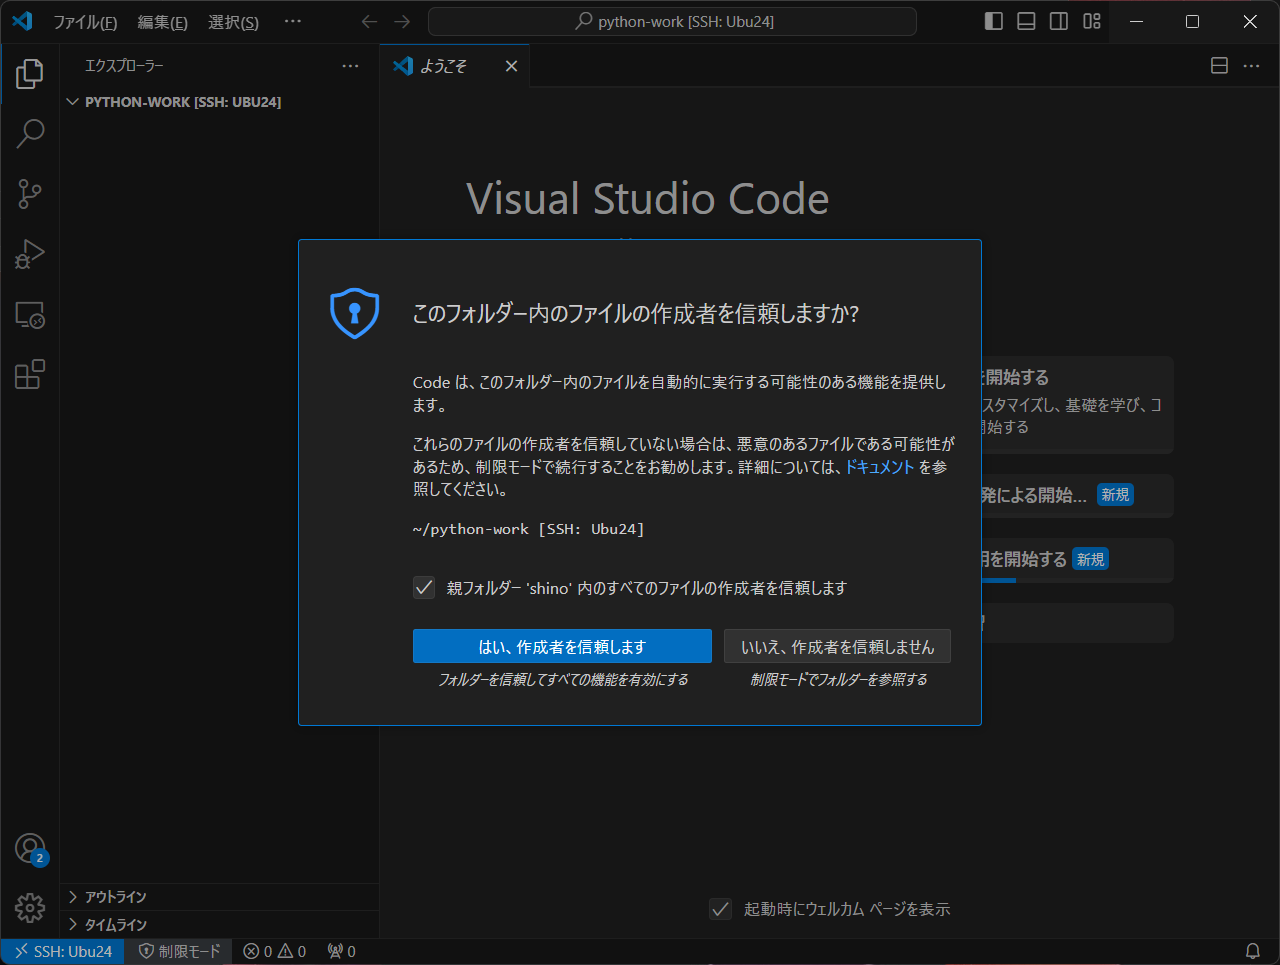Open the Remote Explorer icon
Screen dimensions: 1280x965
pyautogui.click(x=30, y=315)
